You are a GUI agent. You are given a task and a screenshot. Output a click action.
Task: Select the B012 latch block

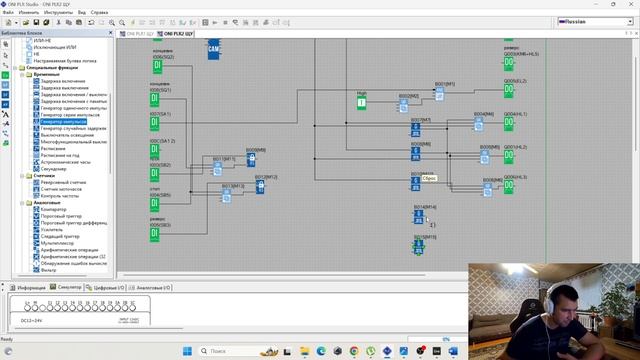pos(260,187)
